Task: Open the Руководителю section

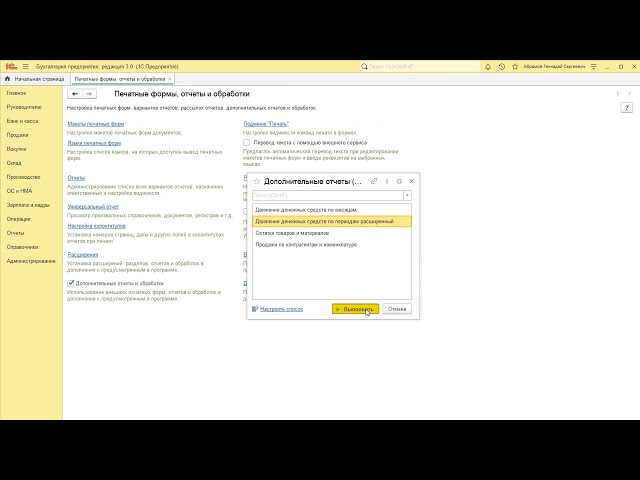Action: pos(24,107)
